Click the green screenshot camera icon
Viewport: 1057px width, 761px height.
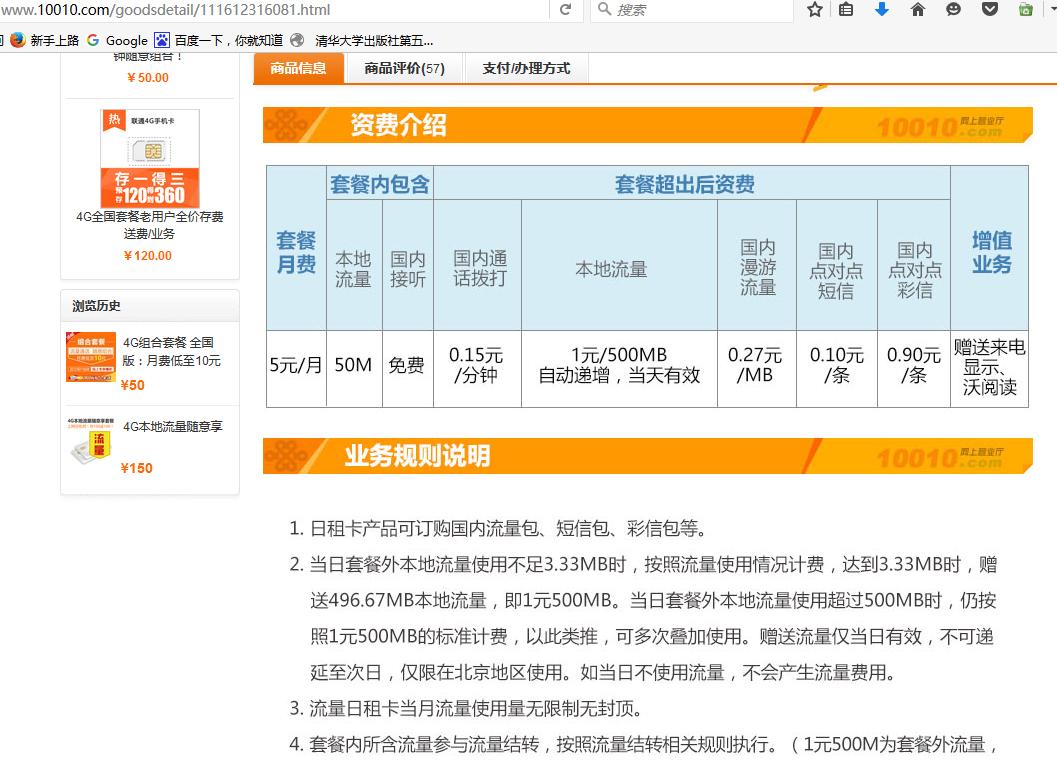1024,11
